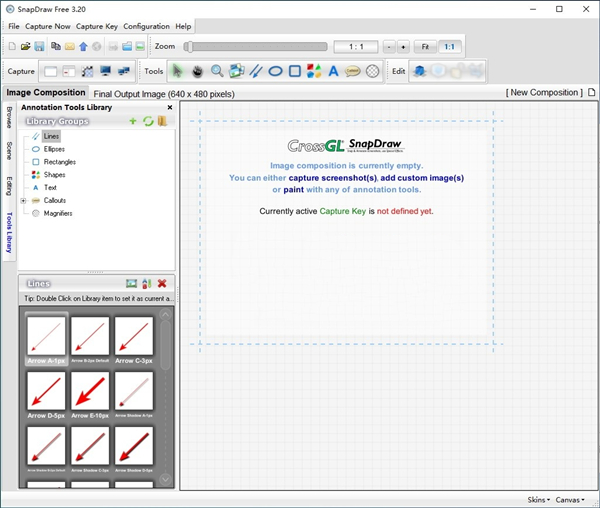
Task: Click the save floppy disk icon
Action: [x=39, y=46]
